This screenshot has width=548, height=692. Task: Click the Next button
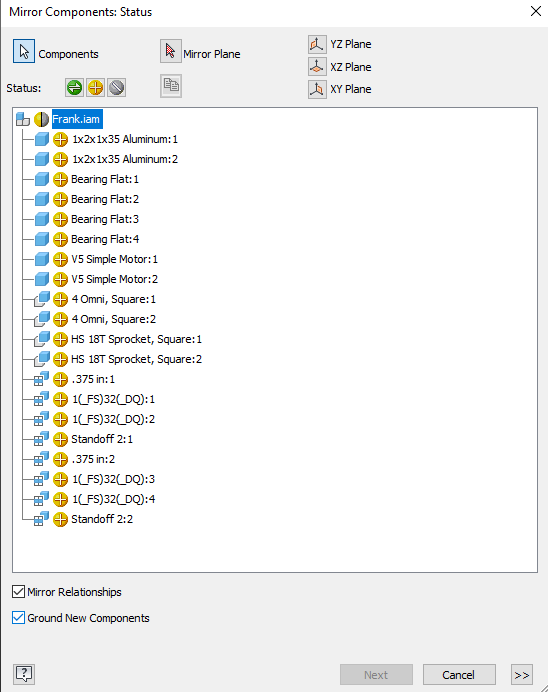pos(376,674)
